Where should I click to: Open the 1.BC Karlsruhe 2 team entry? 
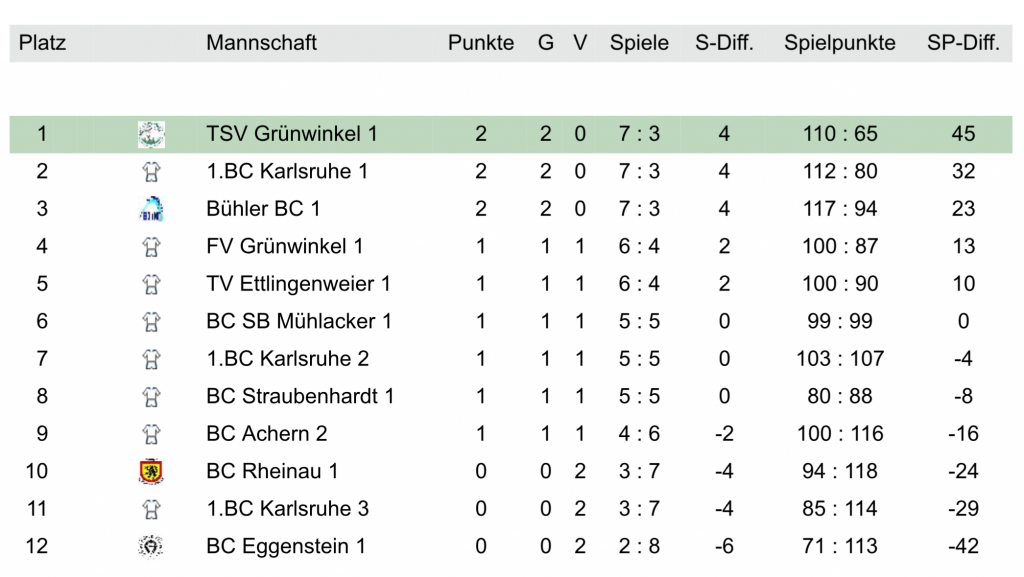click(287, 359)
